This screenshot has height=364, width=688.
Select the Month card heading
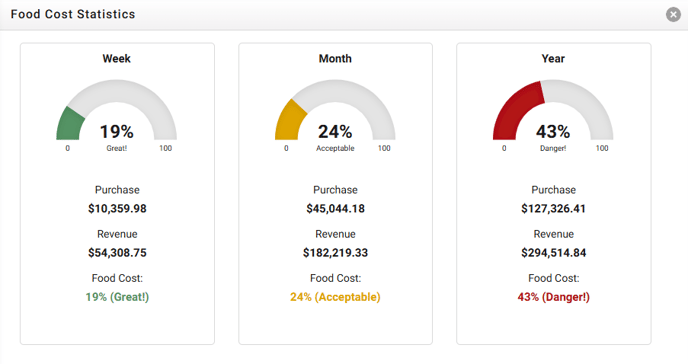[335, 58]
